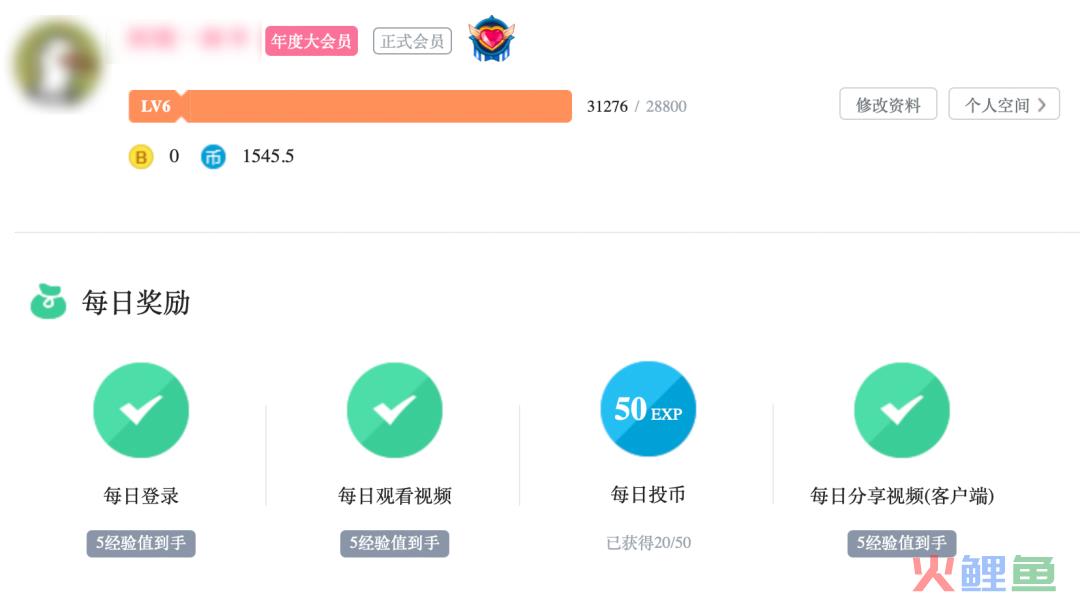The height and width of the screenshot is (597, 1080).
Task: Open 个人空间 personal space
Action: pos(1004,104)
